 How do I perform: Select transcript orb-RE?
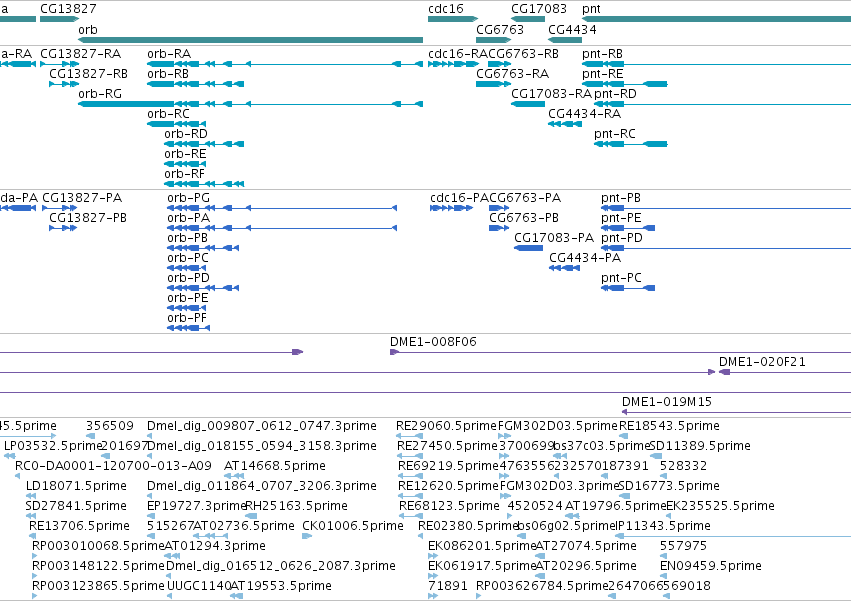(x=185, y=154)
